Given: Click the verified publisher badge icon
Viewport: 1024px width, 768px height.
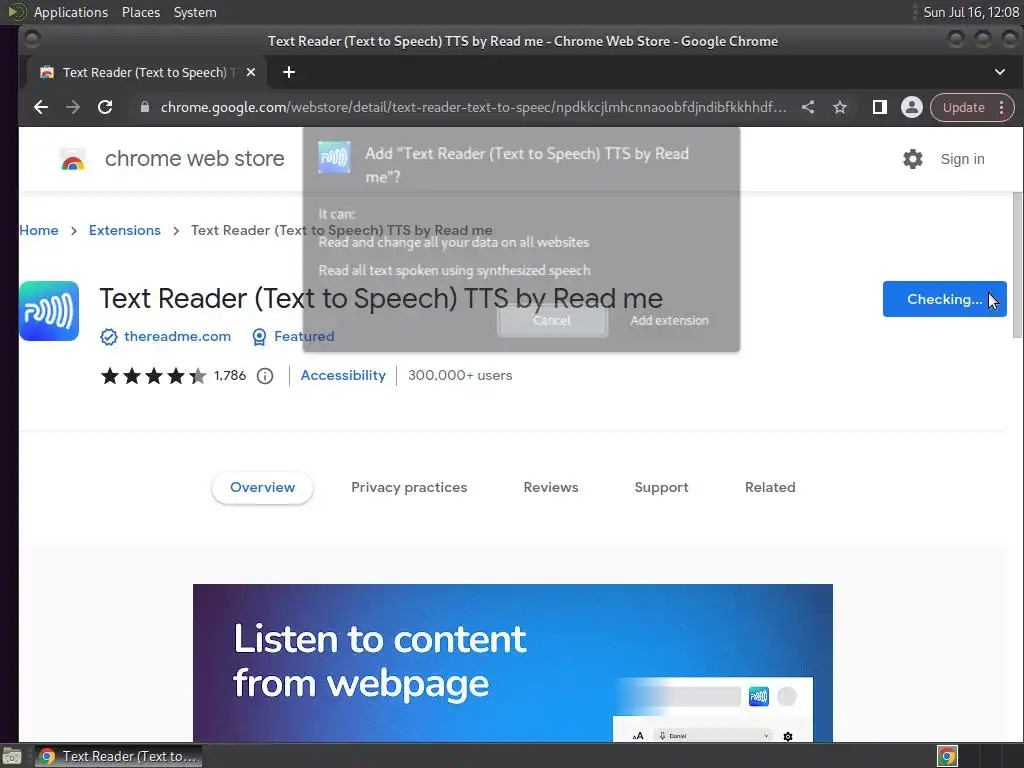Looking at the screenshot, I should [x=108, y=336].
